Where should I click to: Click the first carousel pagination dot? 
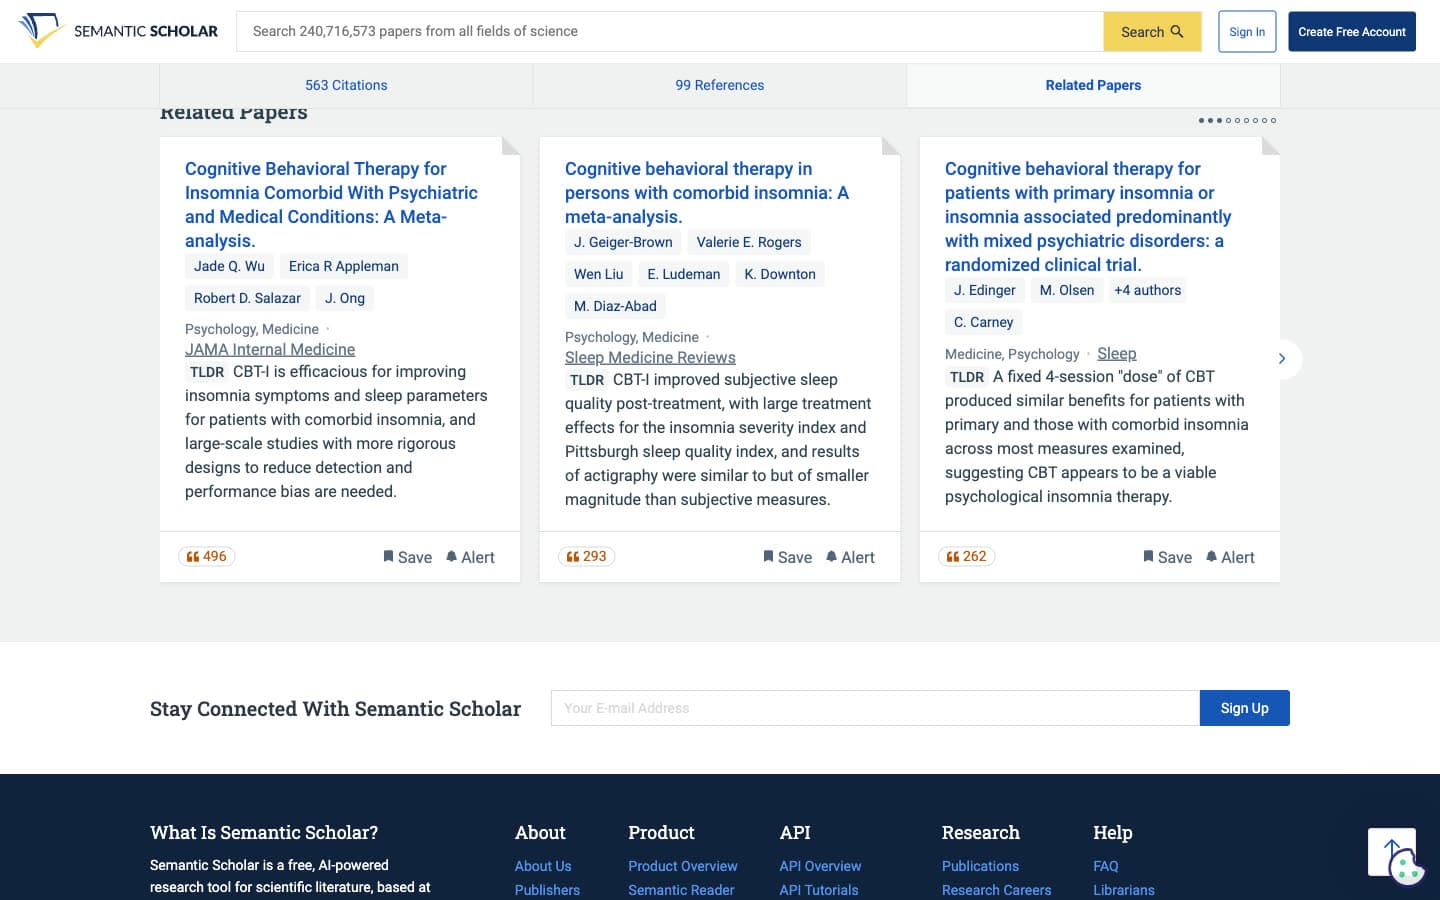pyautogui.click(x=1201, y=120)
